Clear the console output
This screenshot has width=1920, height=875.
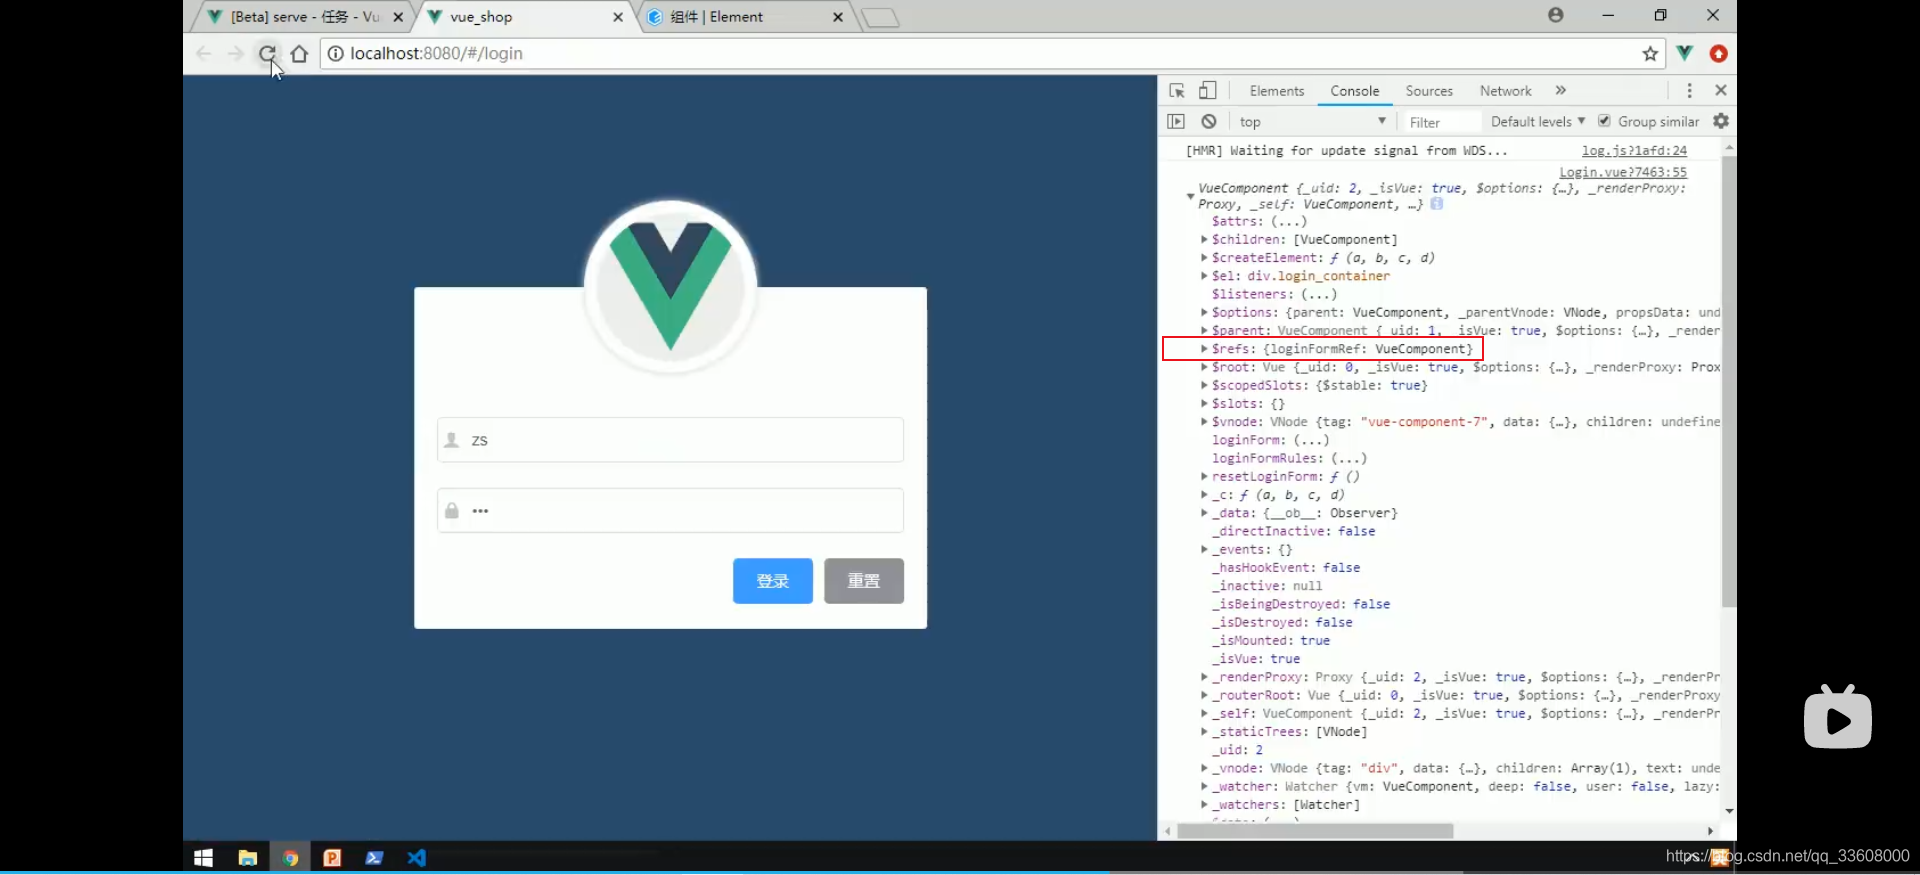coord(1209,121)
